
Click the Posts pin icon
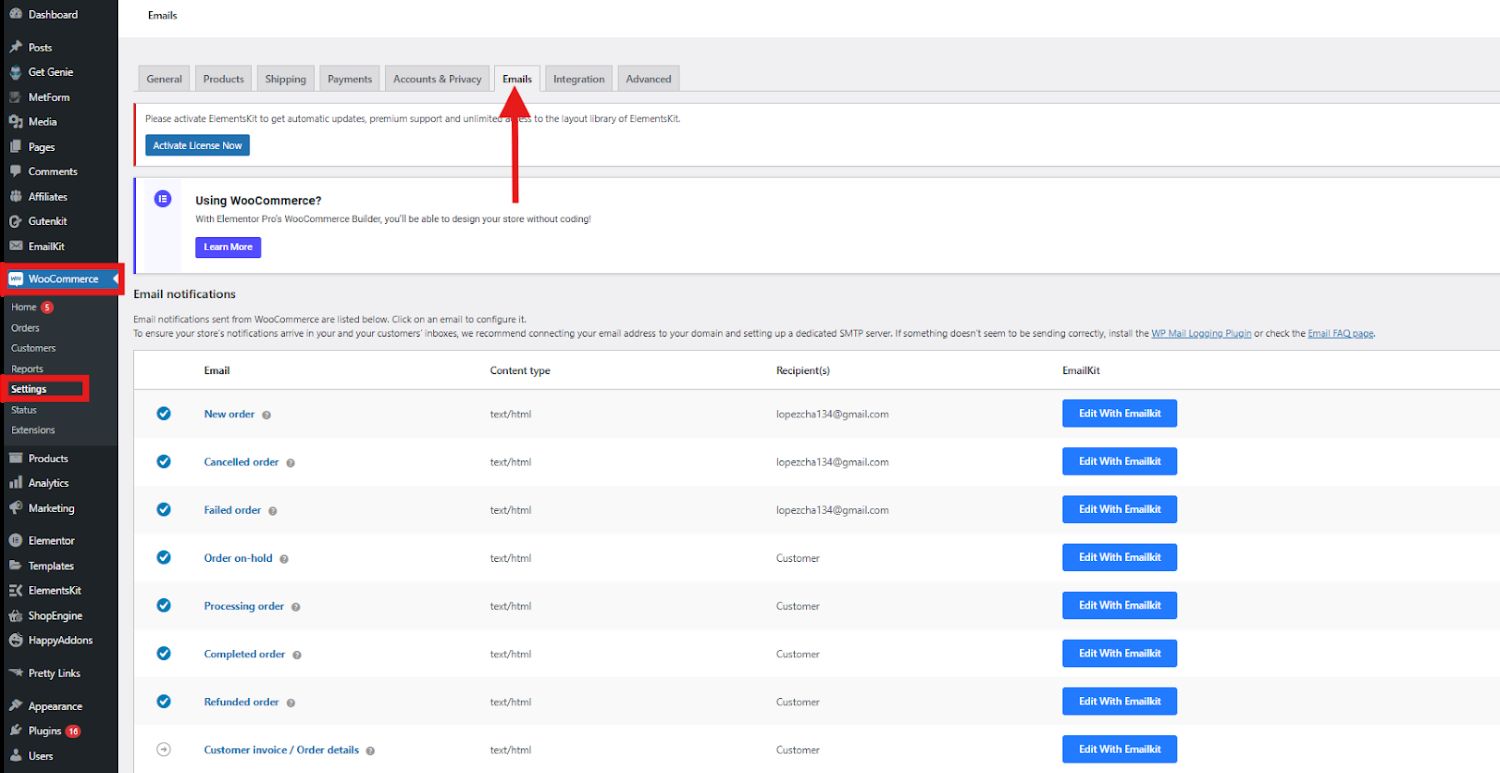[x=16, y=47]
